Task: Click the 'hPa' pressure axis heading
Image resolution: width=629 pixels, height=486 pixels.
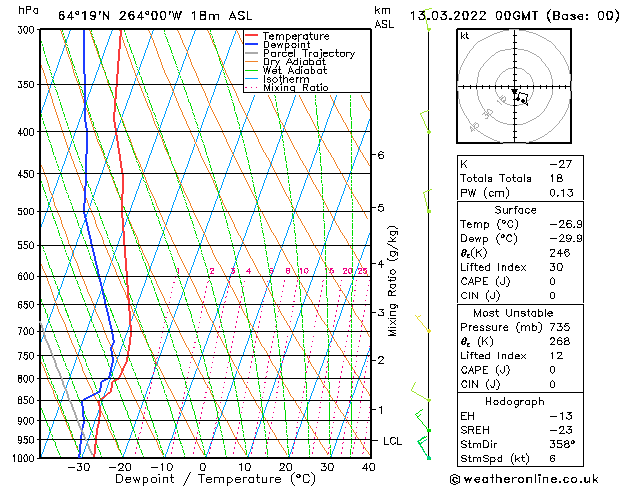Action: (x=28, y=10)
